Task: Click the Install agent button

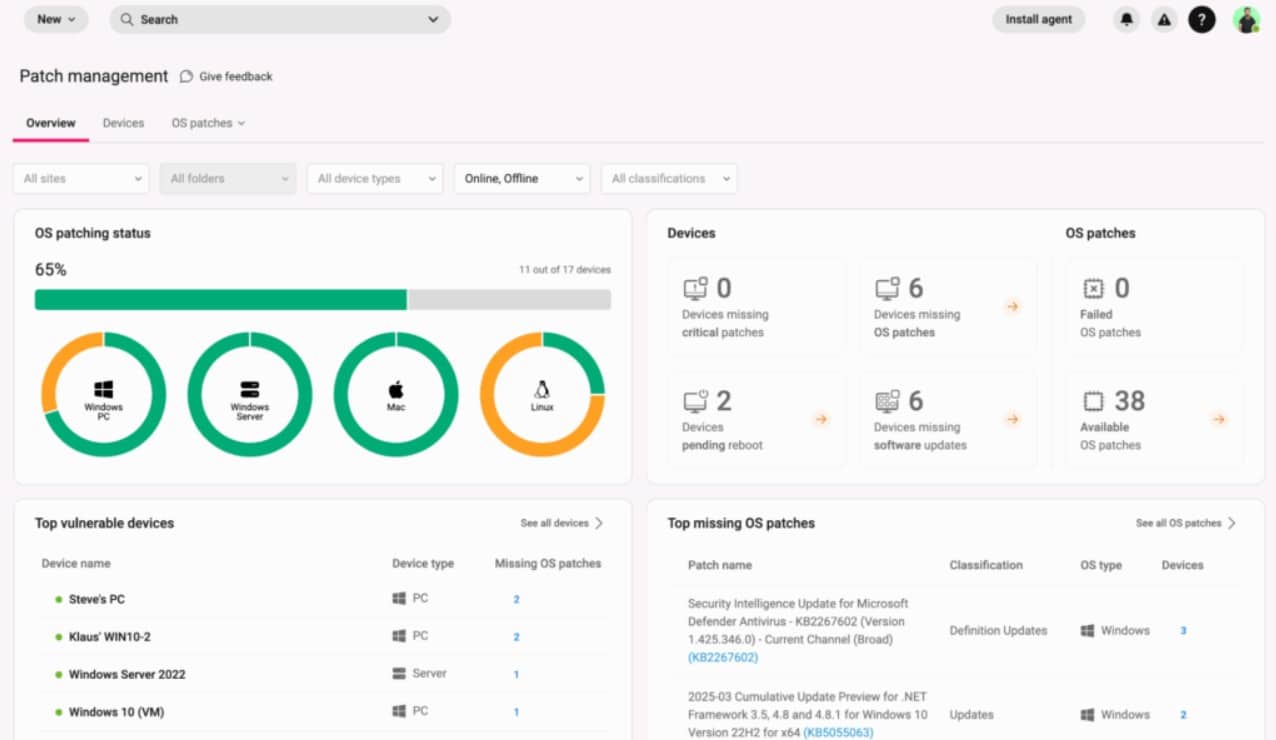Action: 1038,19
